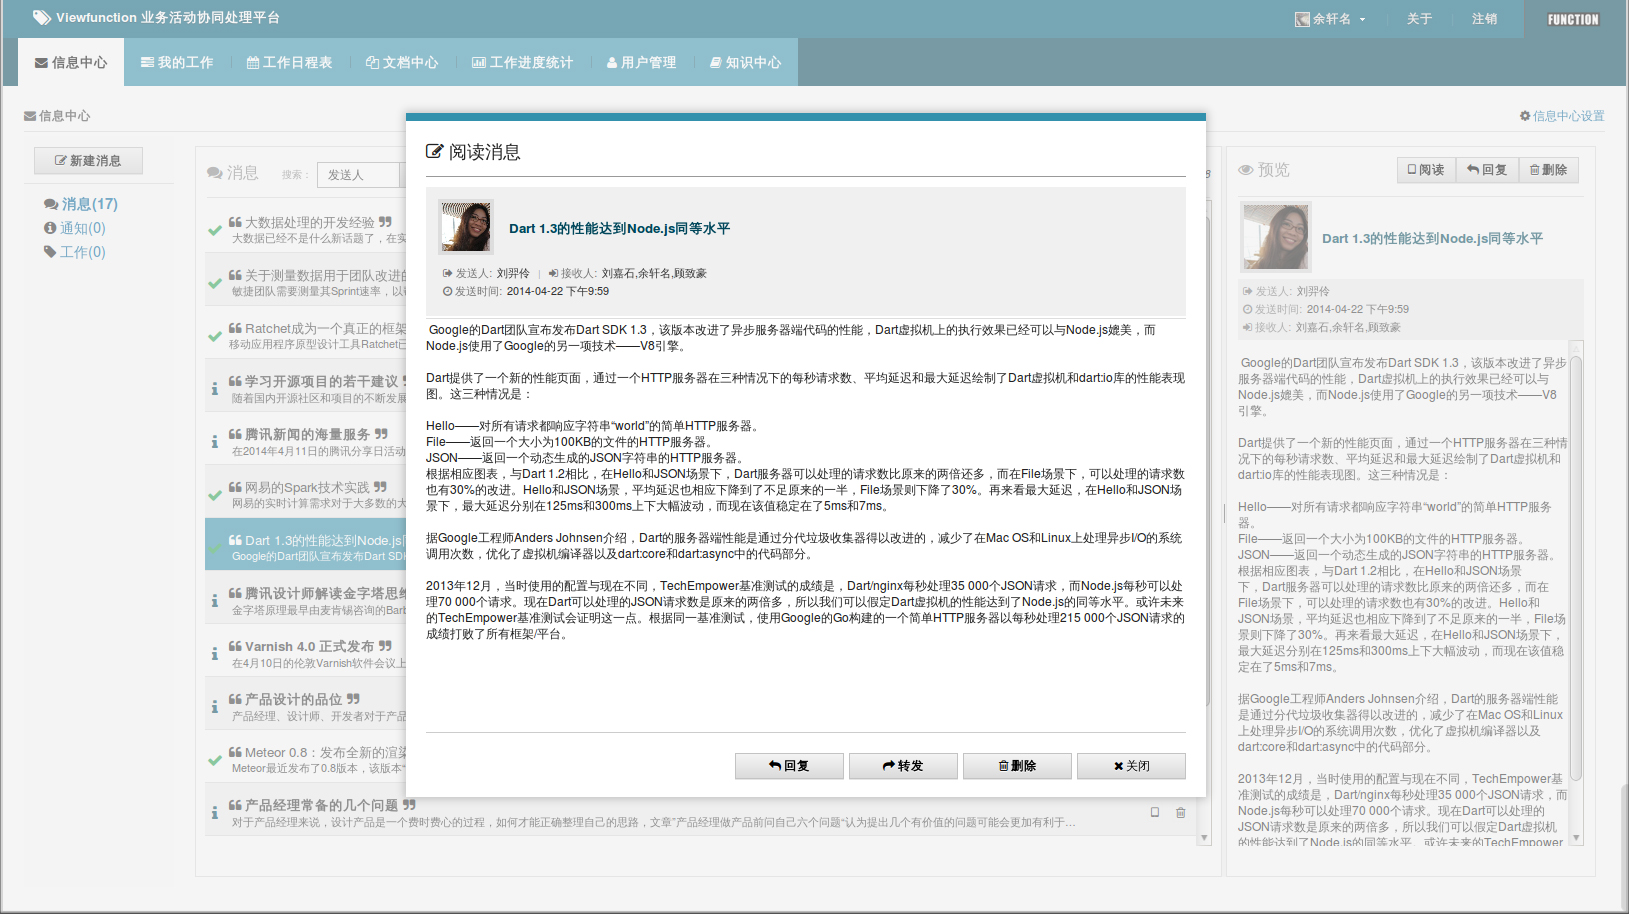Select 消息(17) in sidebar
This screenshot has height=914, width=1629.
[x=81, y=204]
